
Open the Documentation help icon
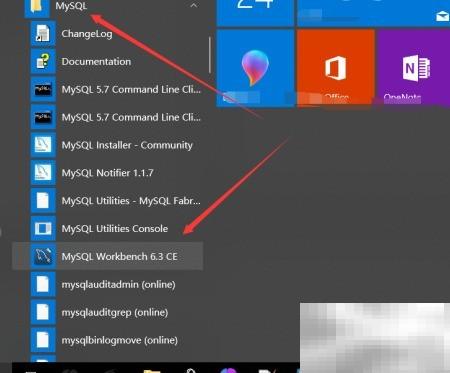43,61
